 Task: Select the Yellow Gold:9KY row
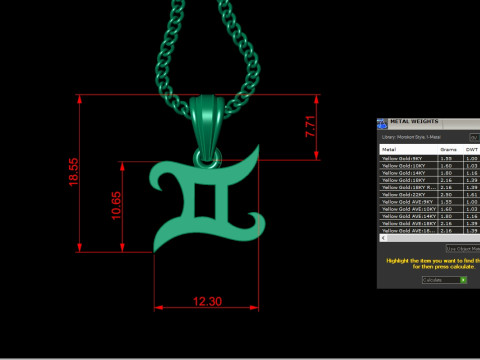click(x=430, y=158)
